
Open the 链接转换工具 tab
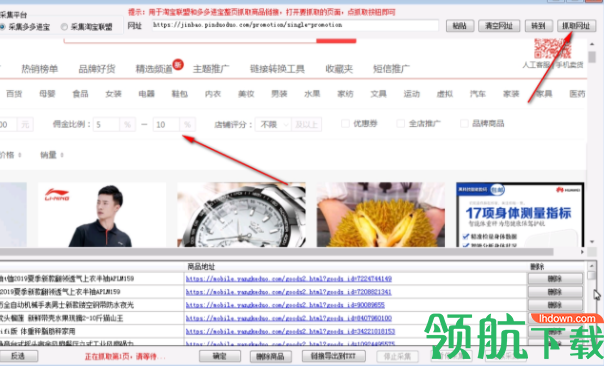pos(277,69)
